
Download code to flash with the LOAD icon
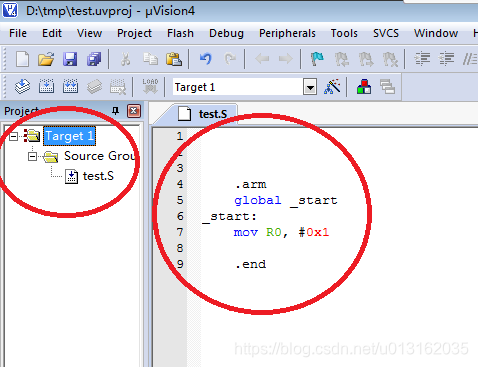[x=150, y=86]
